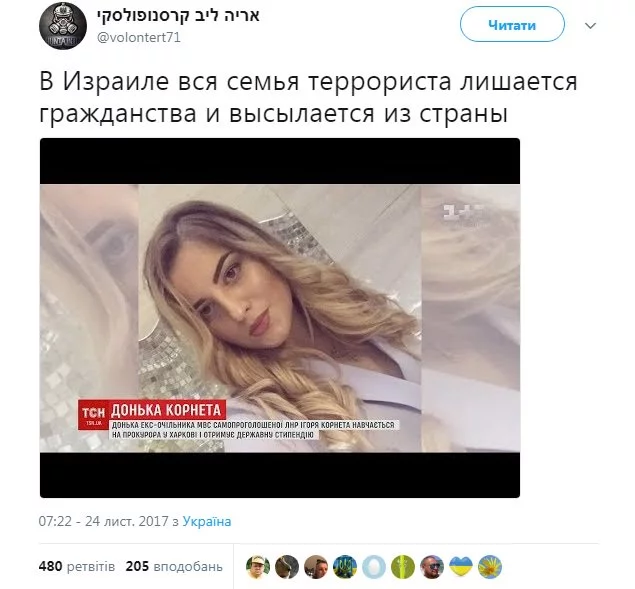635x589 pixels.
Task: Expand the tweet options chevron
Action: tap(590, 26)
